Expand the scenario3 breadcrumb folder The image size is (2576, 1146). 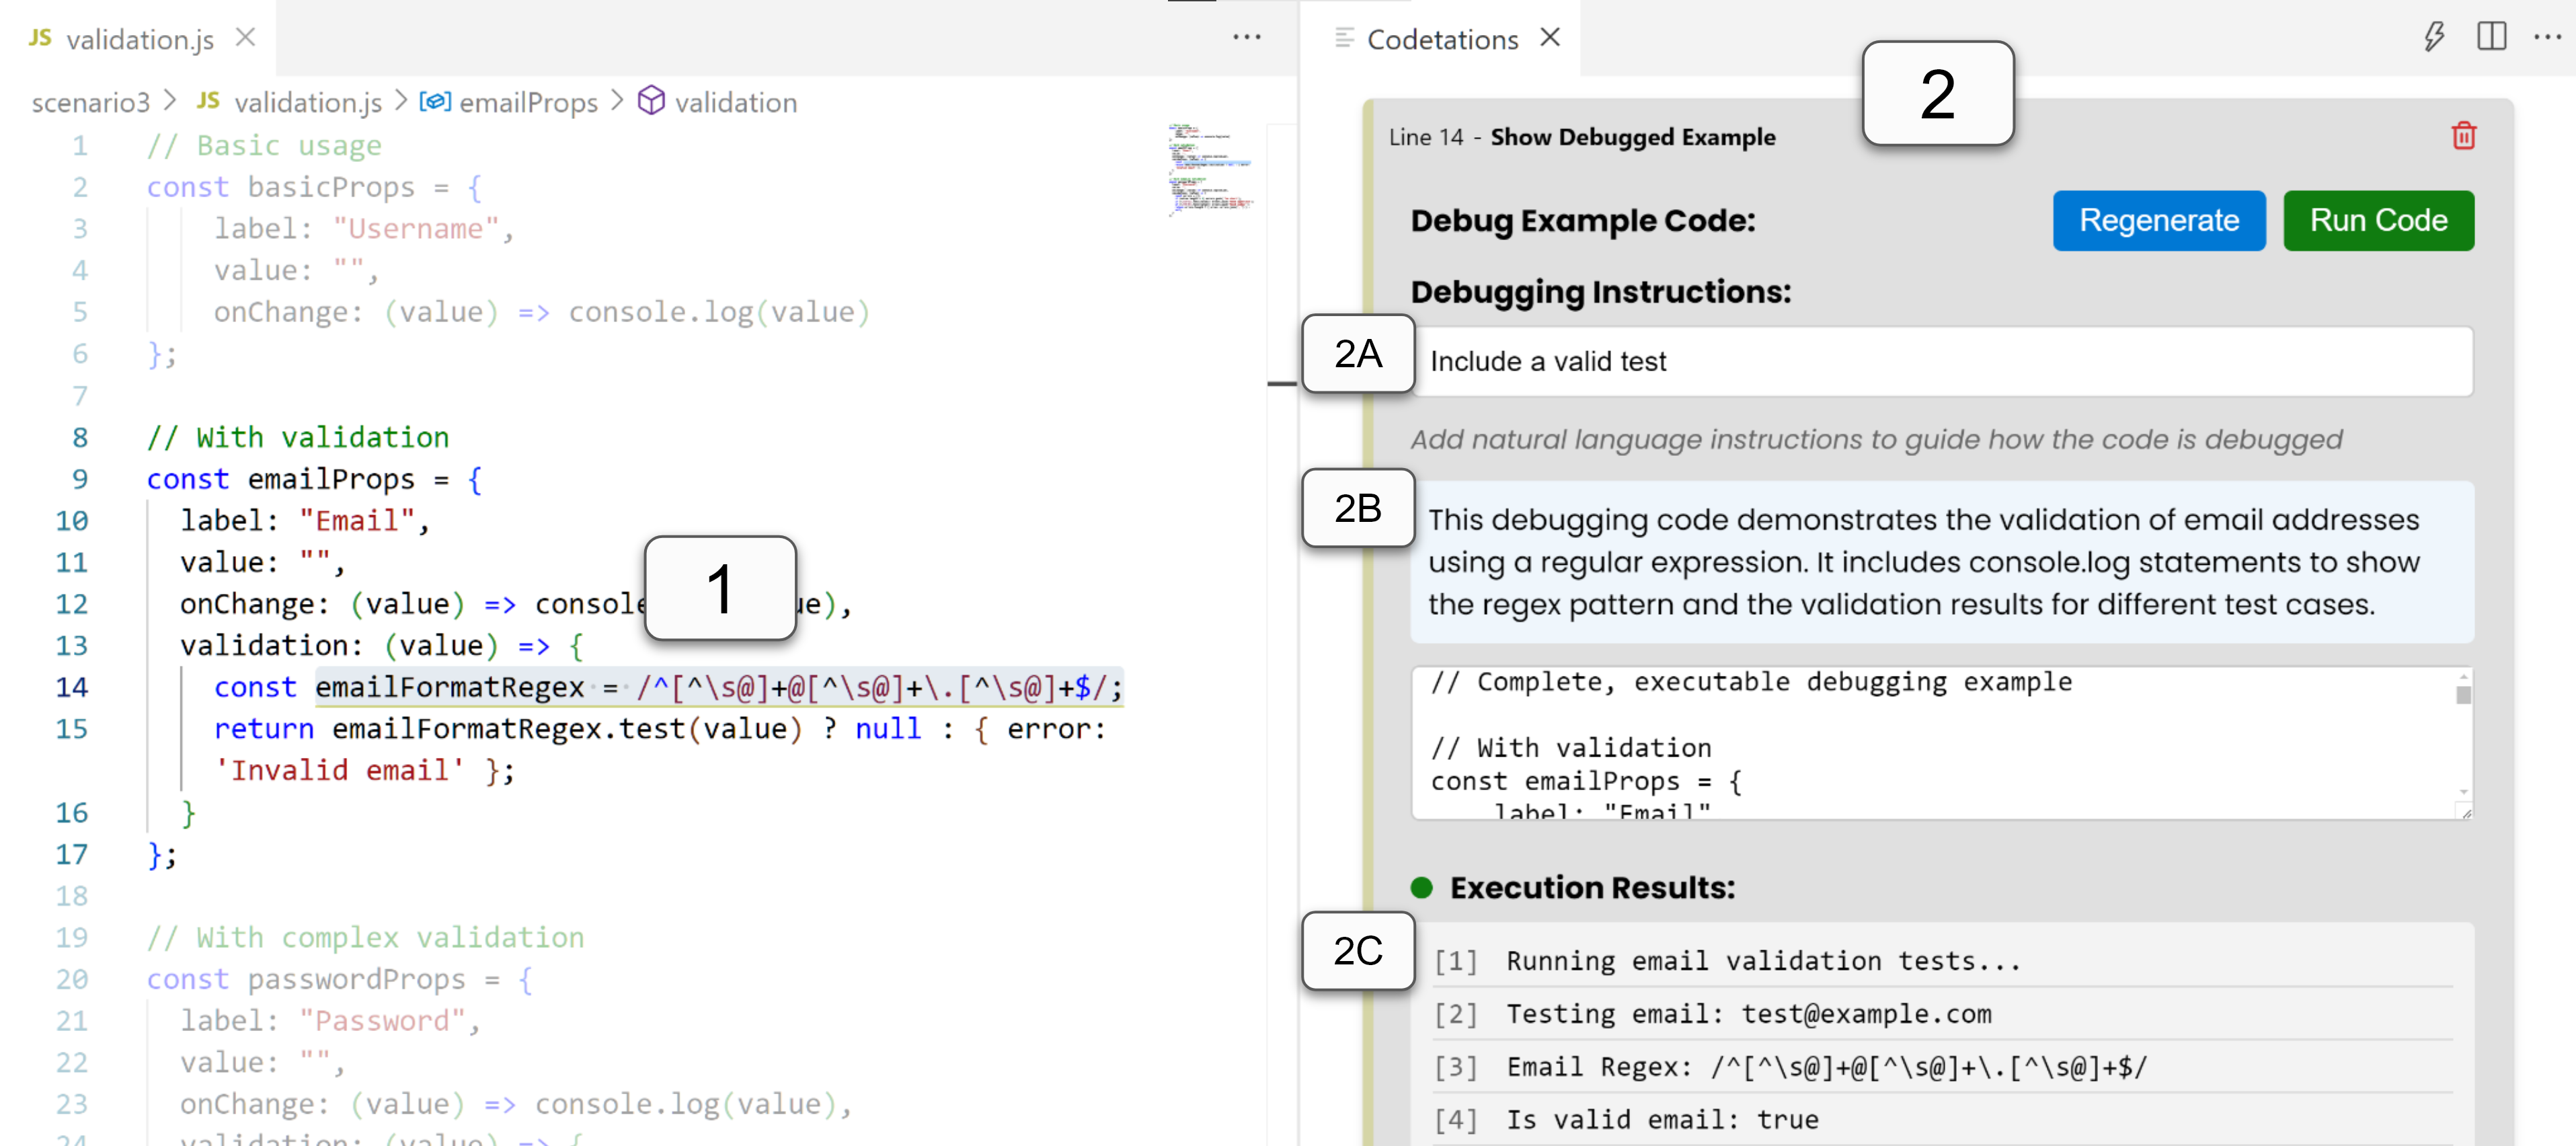90,102
